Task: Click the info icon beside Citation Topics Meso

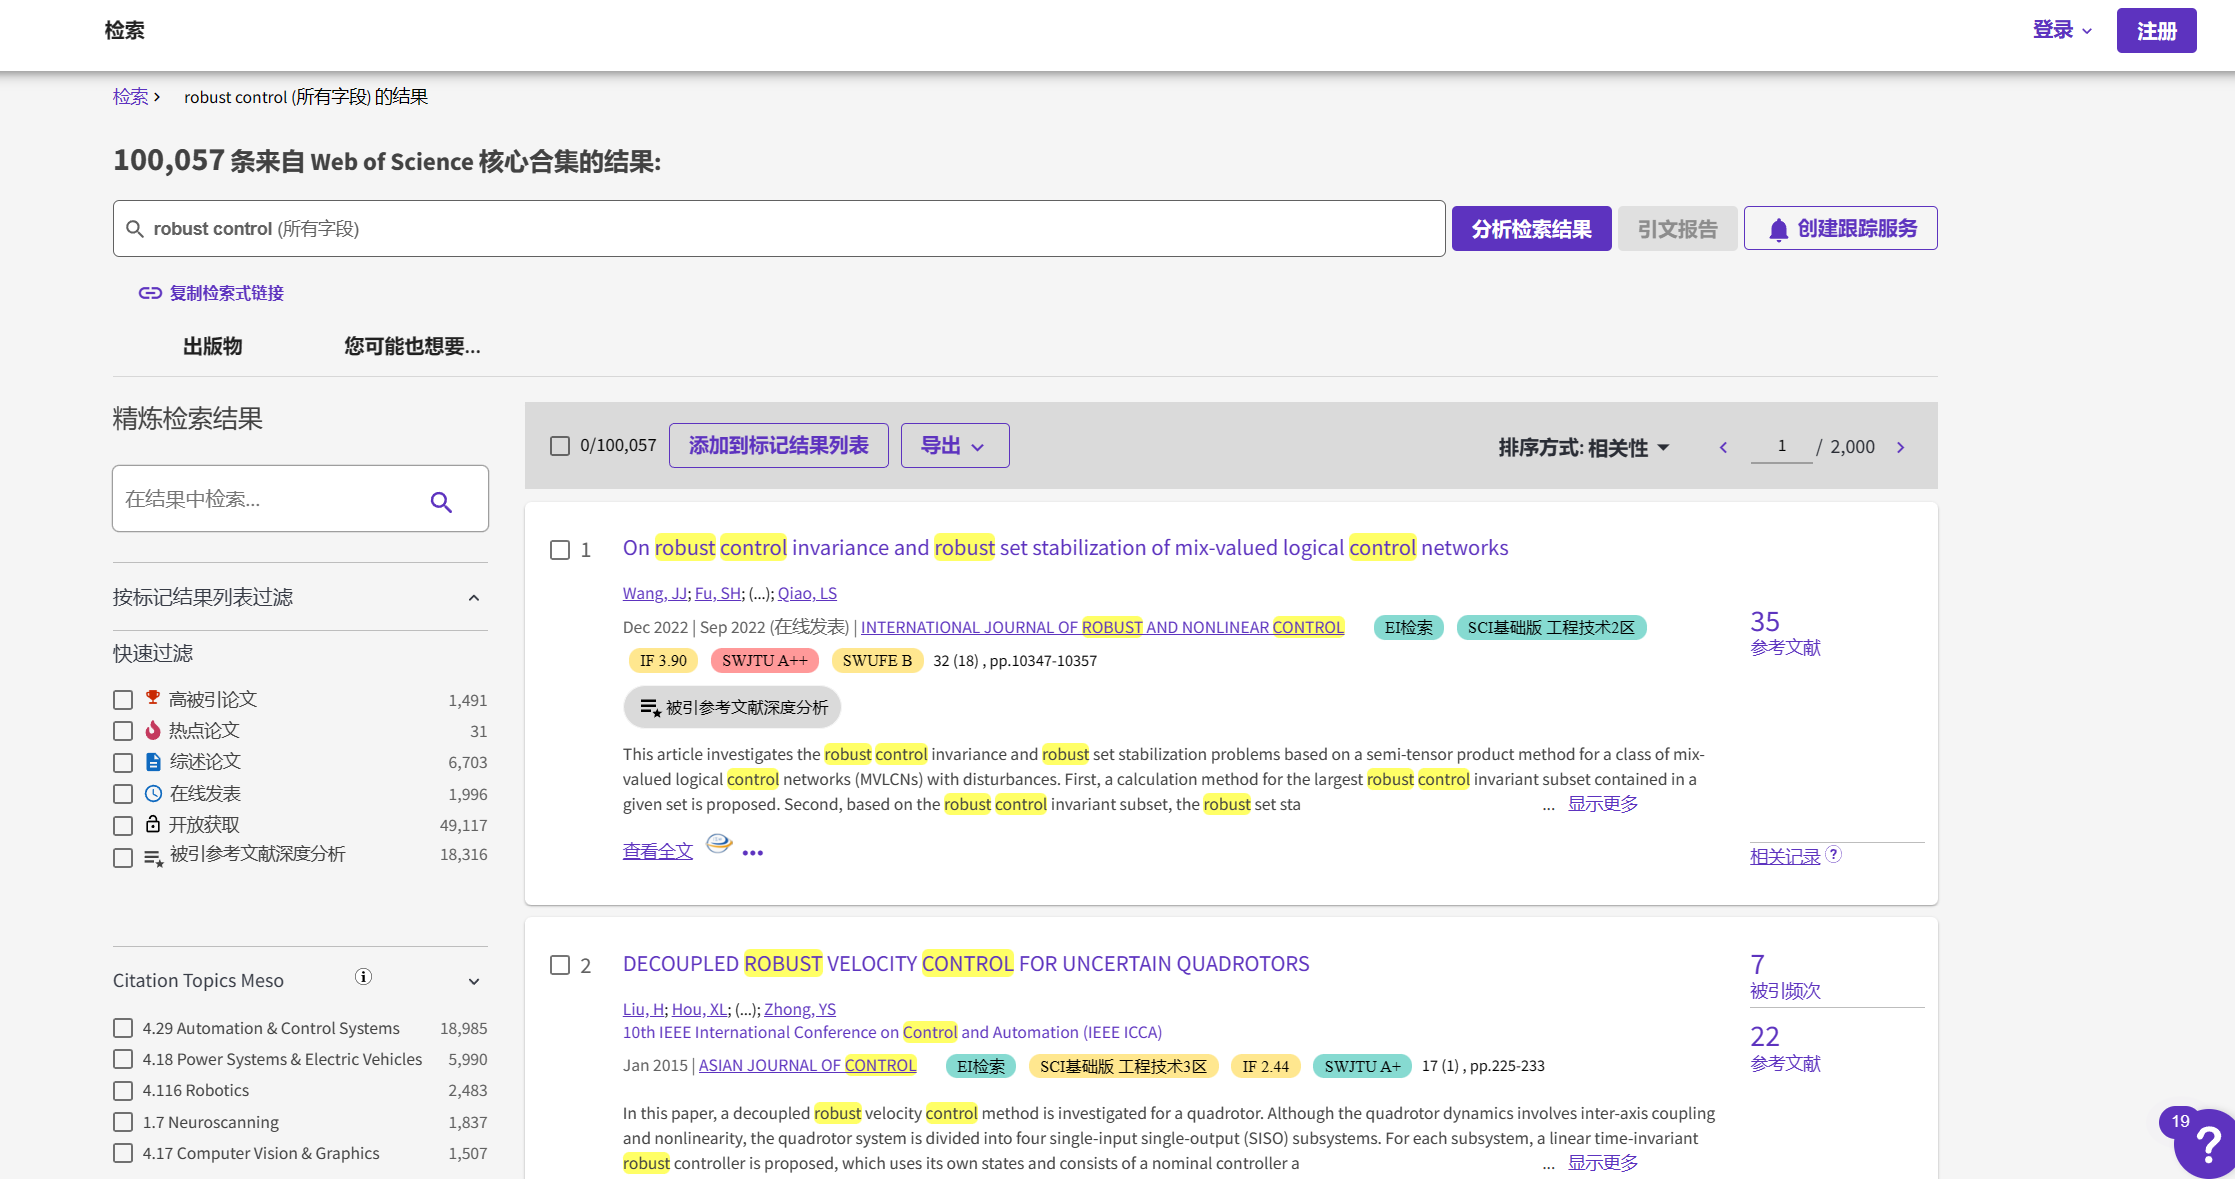Action: pos(363,977)
